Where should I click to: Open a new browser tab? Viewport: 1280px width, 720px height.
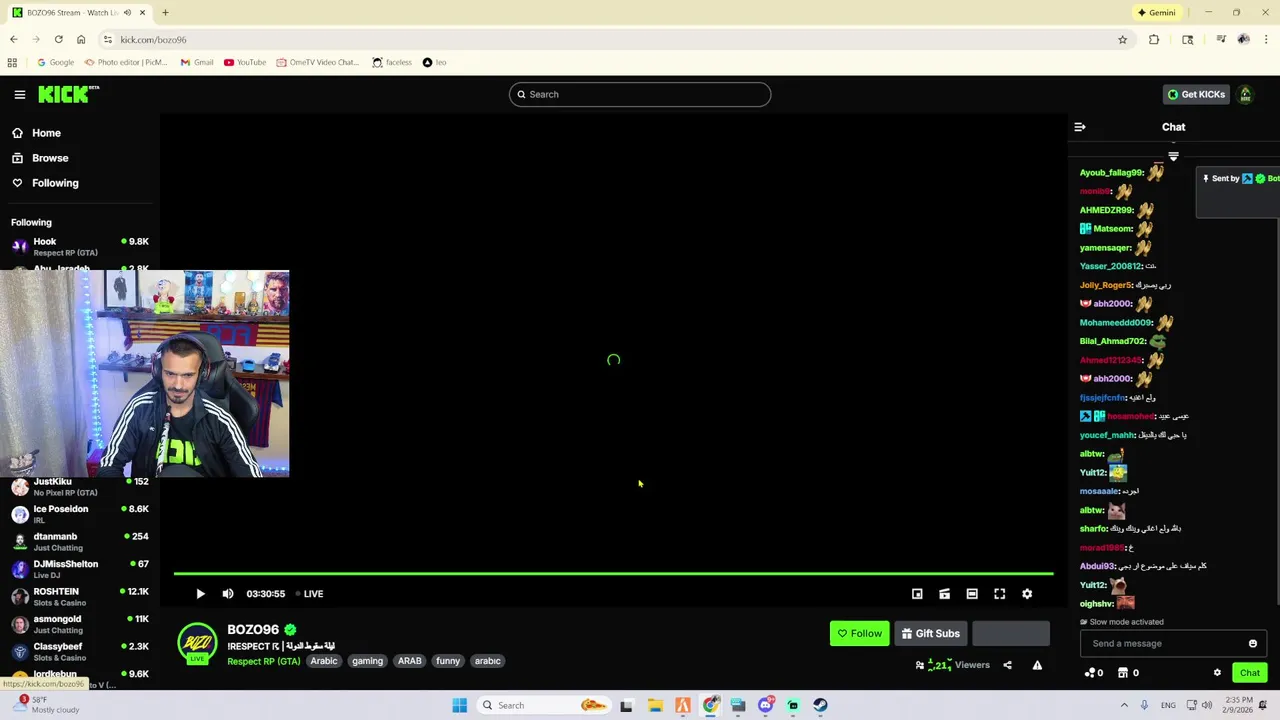[x=165, y=13]
